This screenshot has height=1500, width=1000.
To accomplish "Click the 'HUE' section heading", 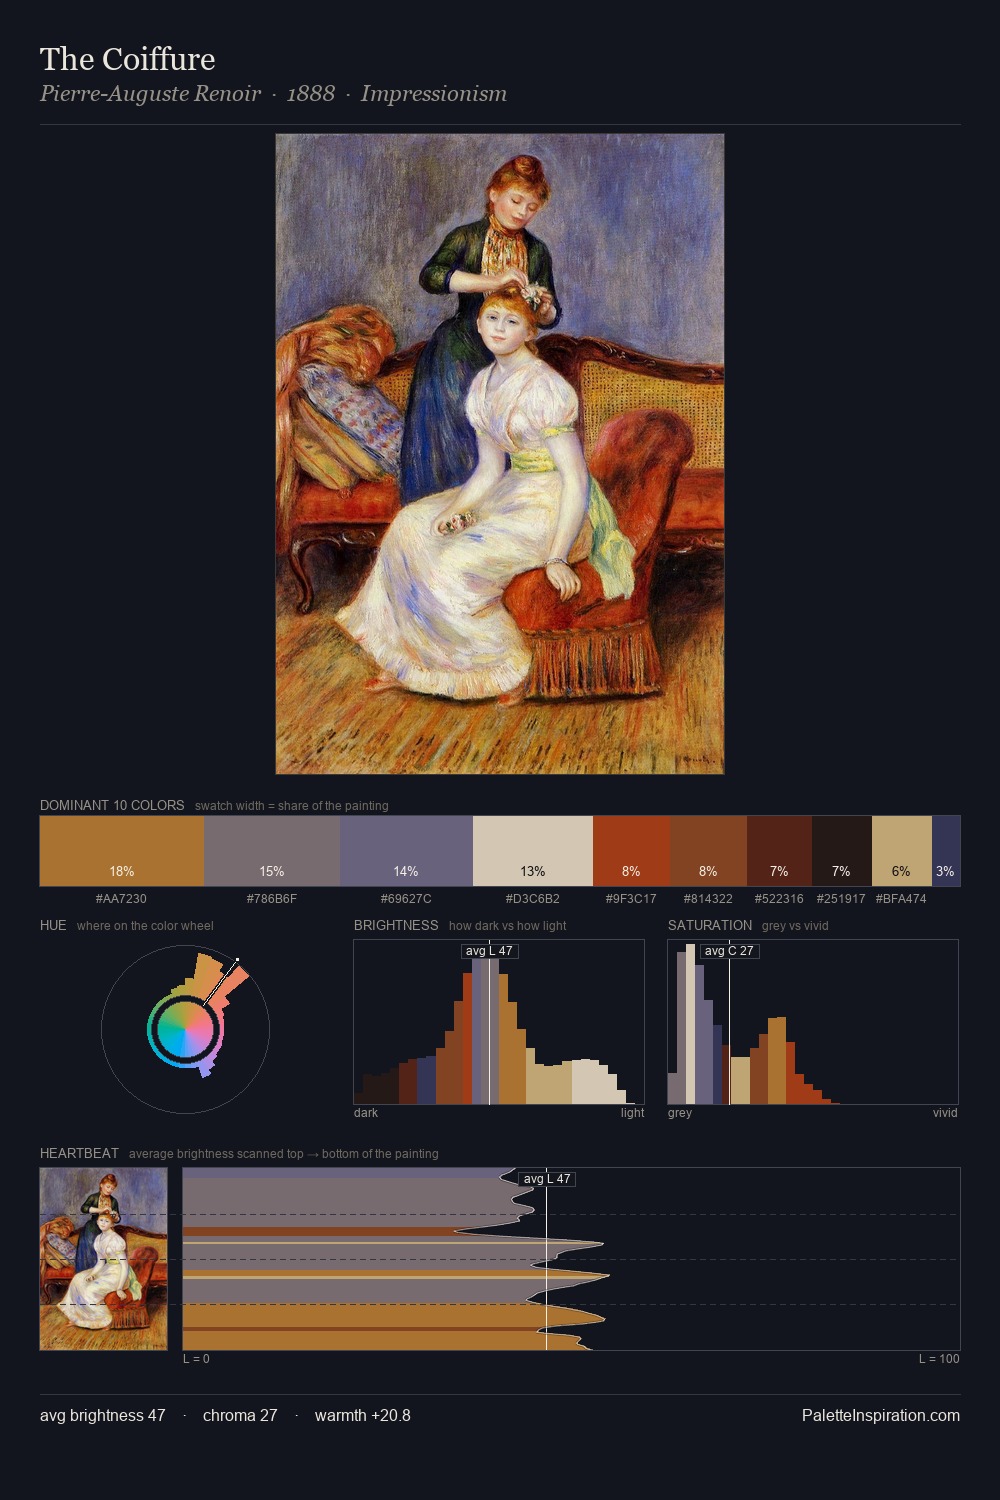I will (53, 925).
